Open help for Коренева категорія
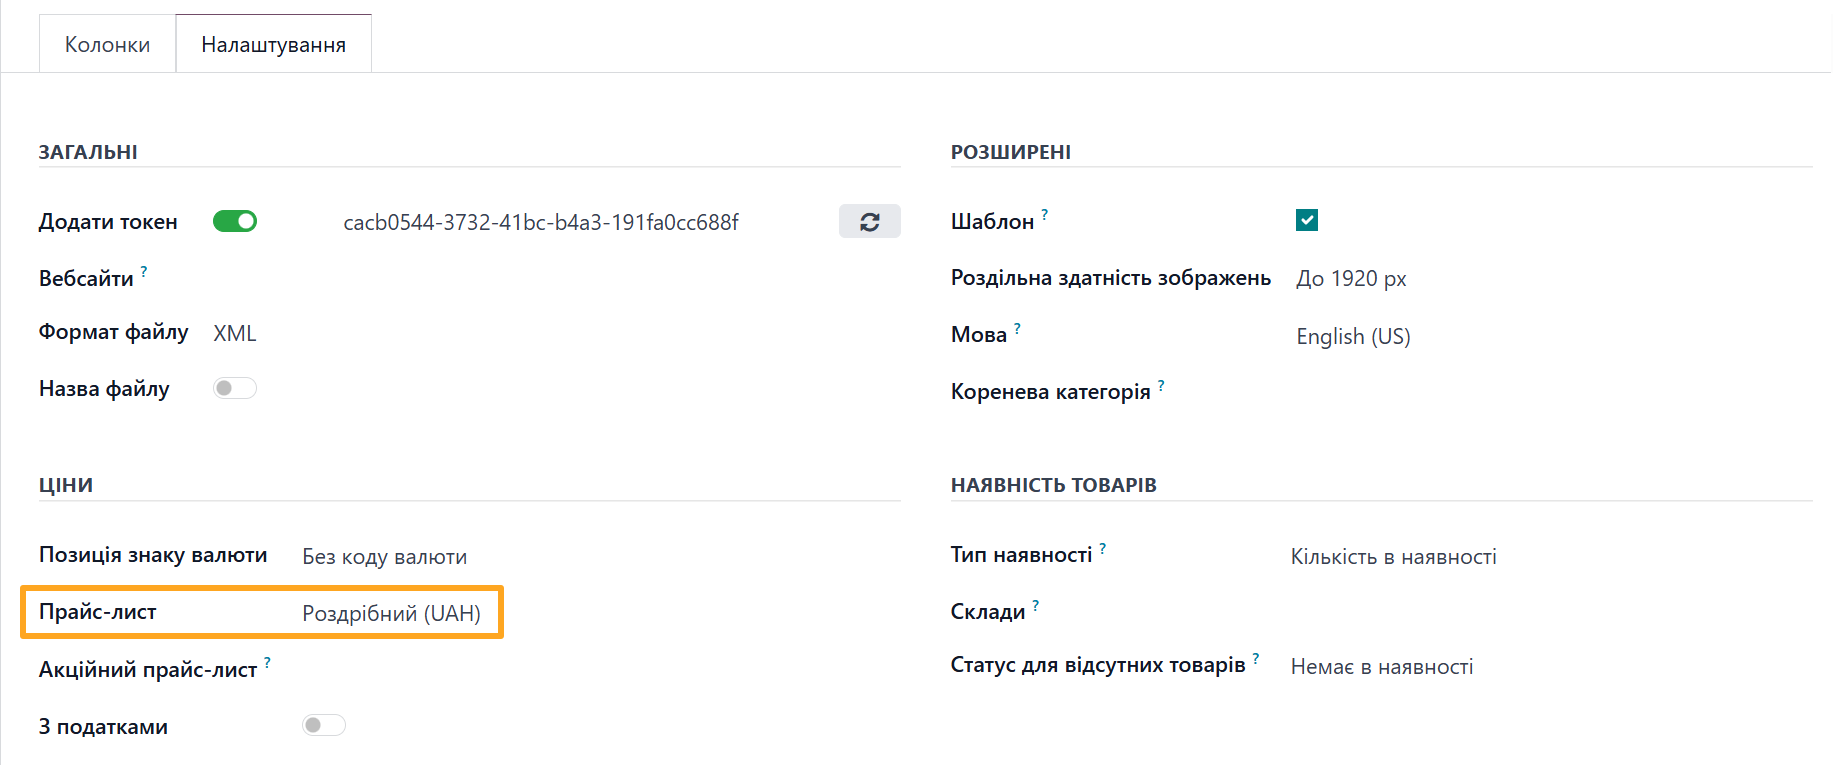 1161,385
